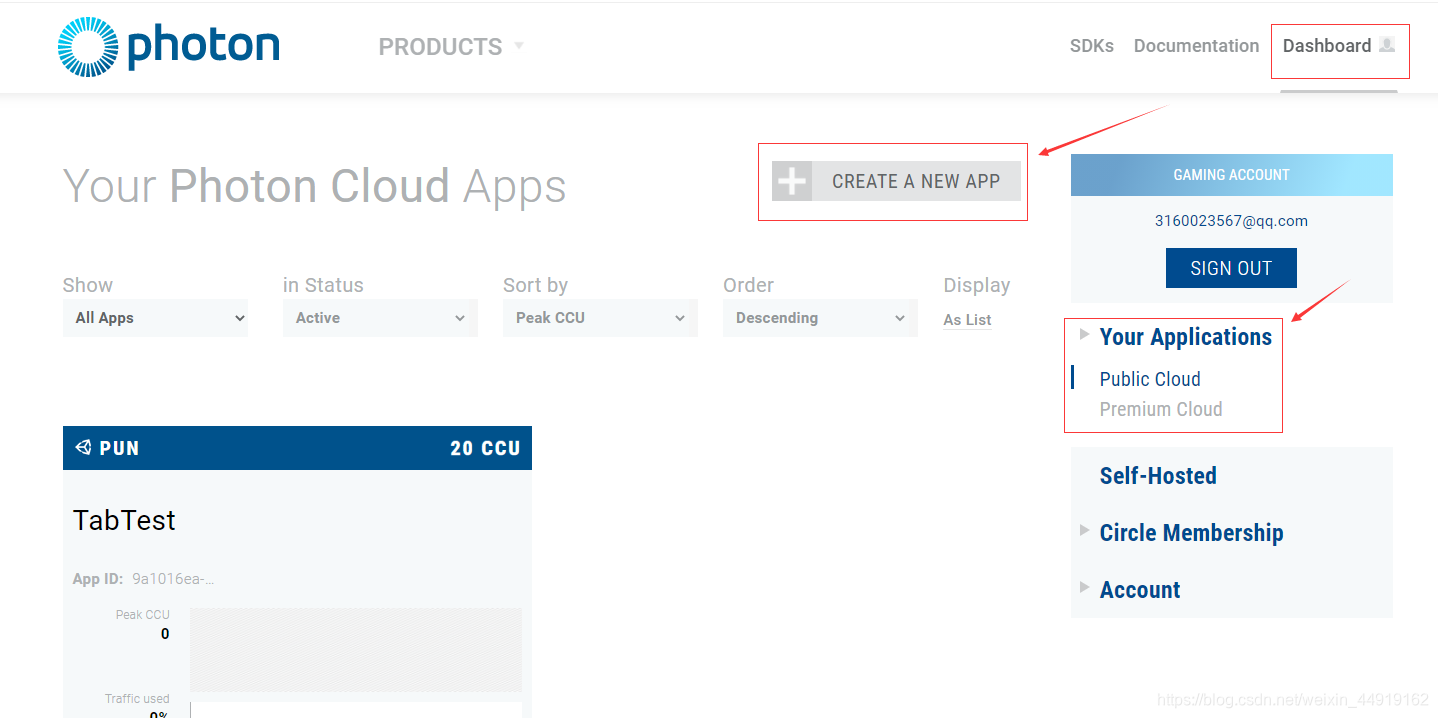Open the PRODUCTS dropdown menu
Viewport: 1438px width, 718px height.
click(x=451, y=47)
